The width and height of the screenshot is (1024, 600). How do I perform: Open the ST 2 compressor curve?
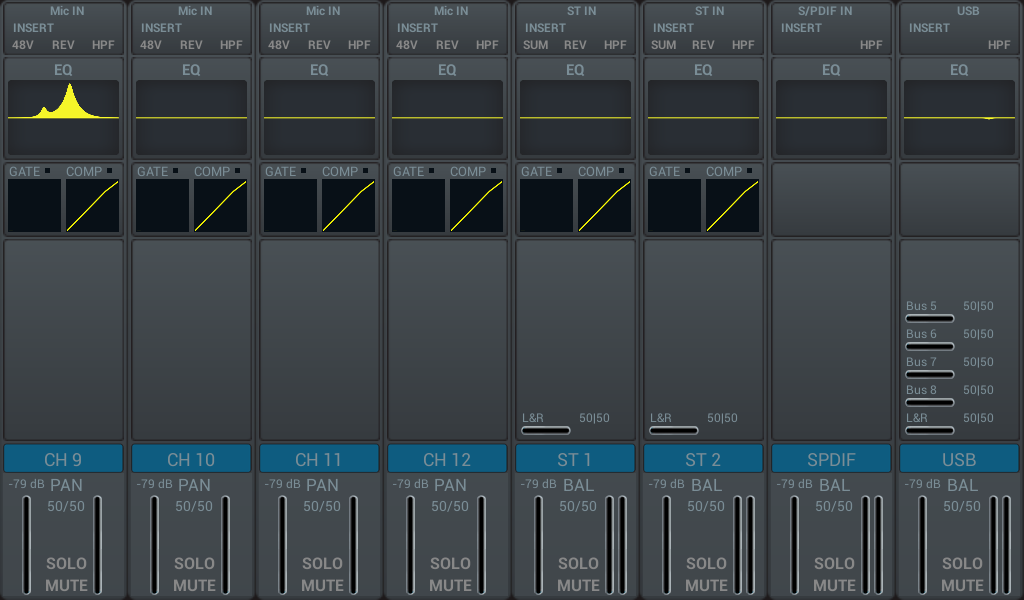tap(732, 206)
